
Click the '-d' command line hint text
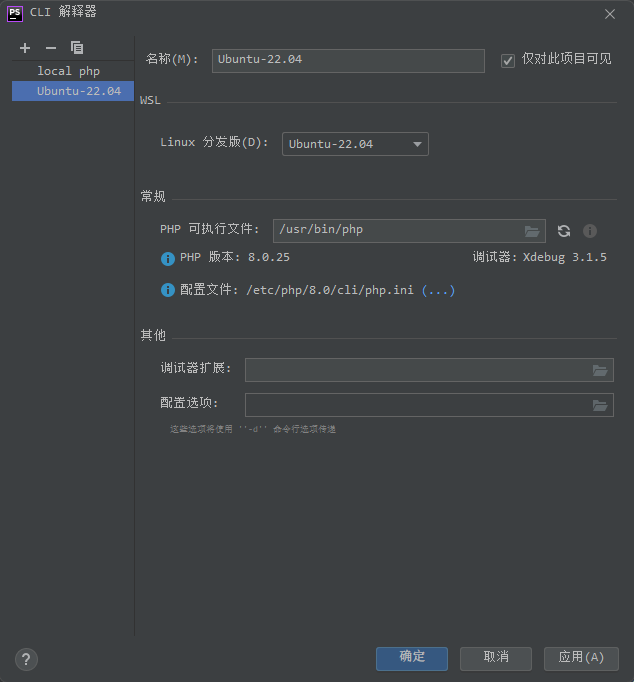pyautogui.click(x=253, y=429)
